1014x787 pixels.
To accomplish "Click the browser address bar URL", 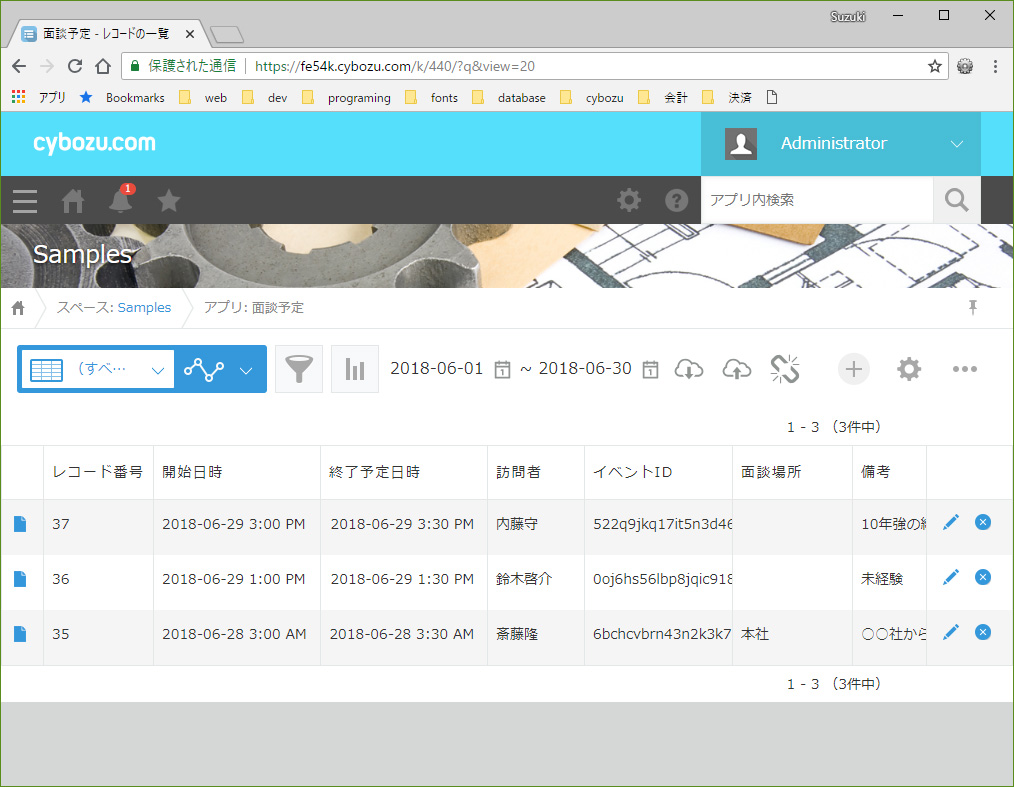I will pyautogui.click(x=394, y=66).
